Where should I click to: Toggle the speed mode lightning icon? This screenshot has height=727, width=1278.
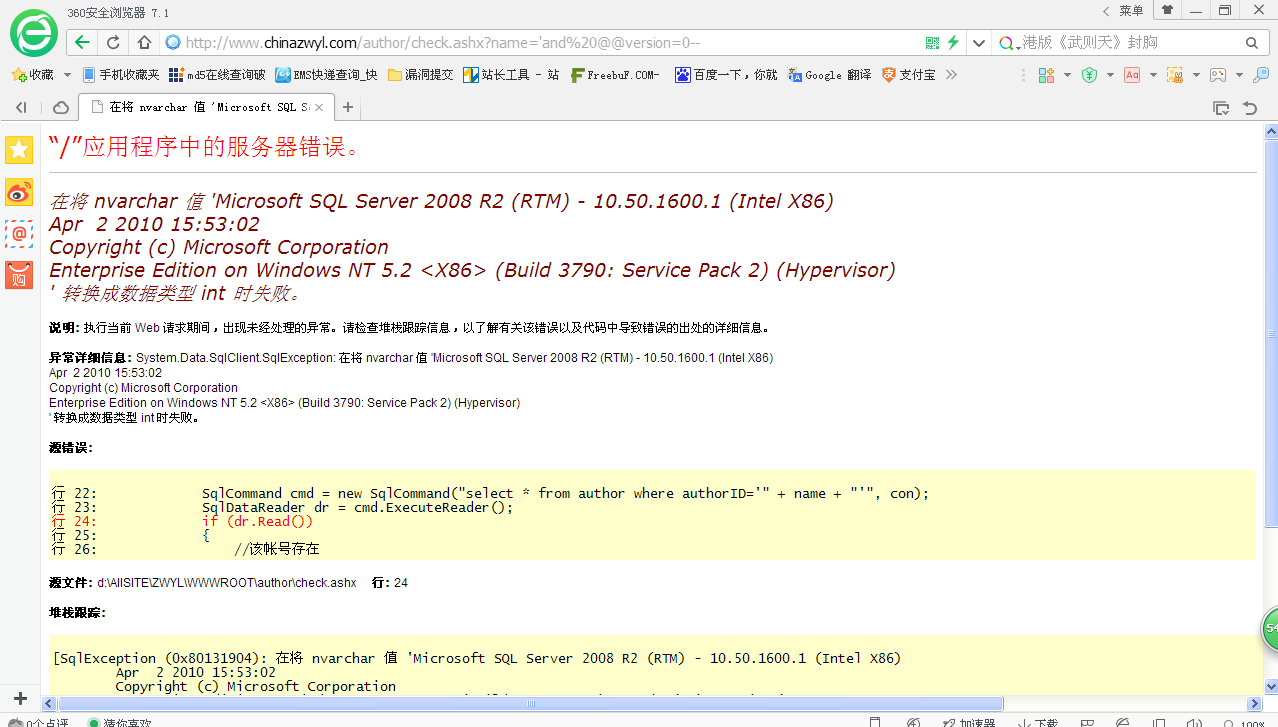(x=953, y=43)
